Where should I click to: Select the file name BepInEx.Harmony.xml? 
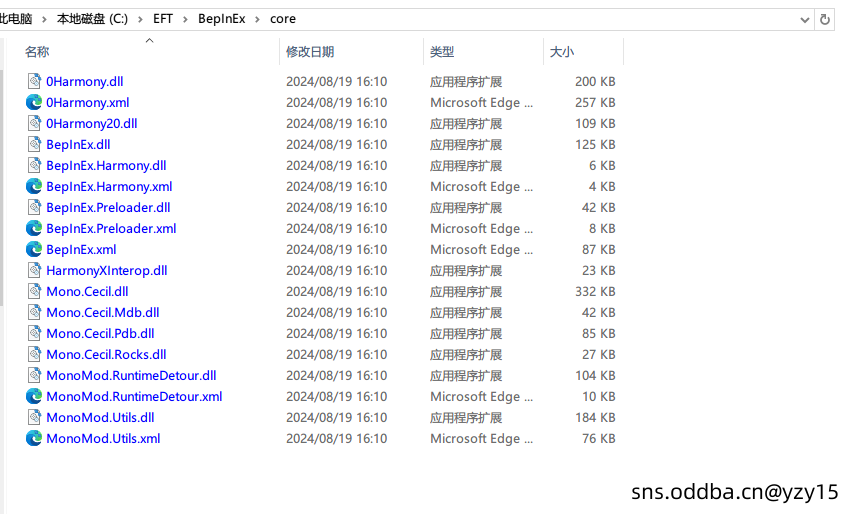point(109,187)
